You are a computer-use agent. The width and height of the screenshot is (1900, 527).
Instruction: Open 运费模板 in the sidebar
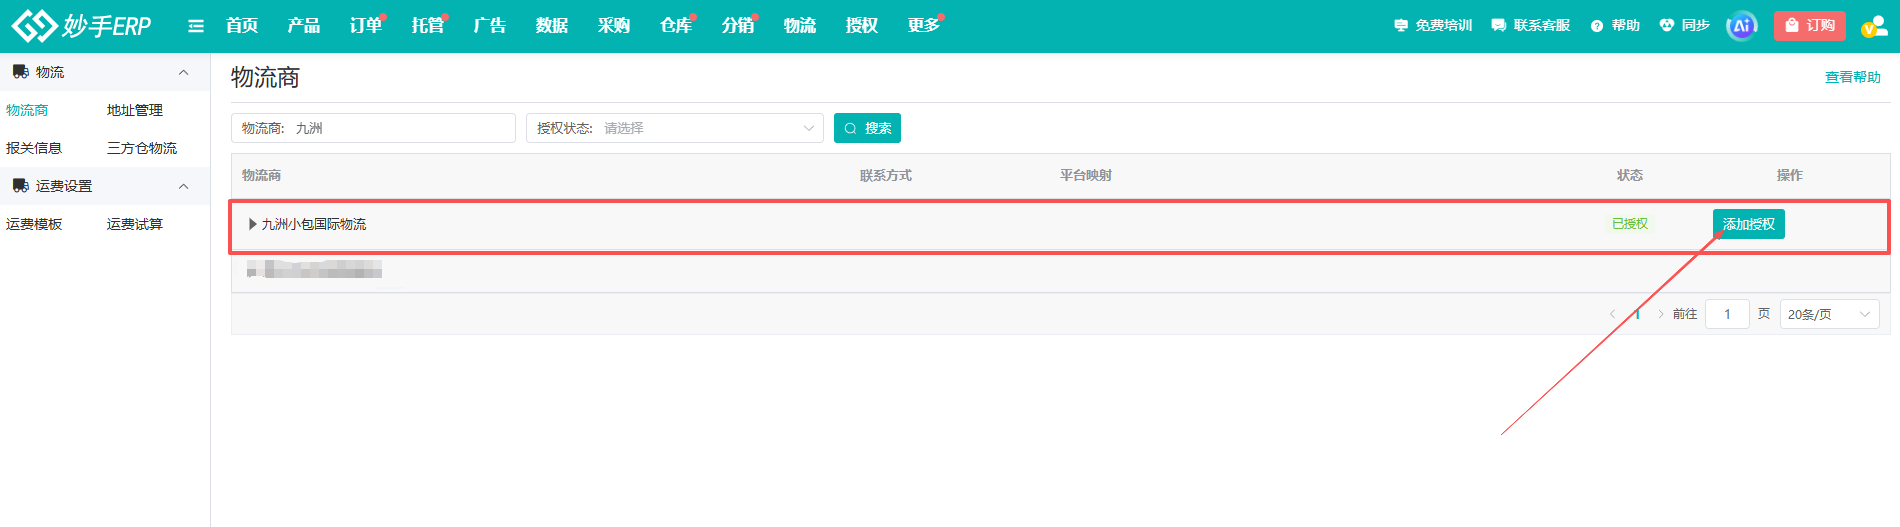[34, 224]
